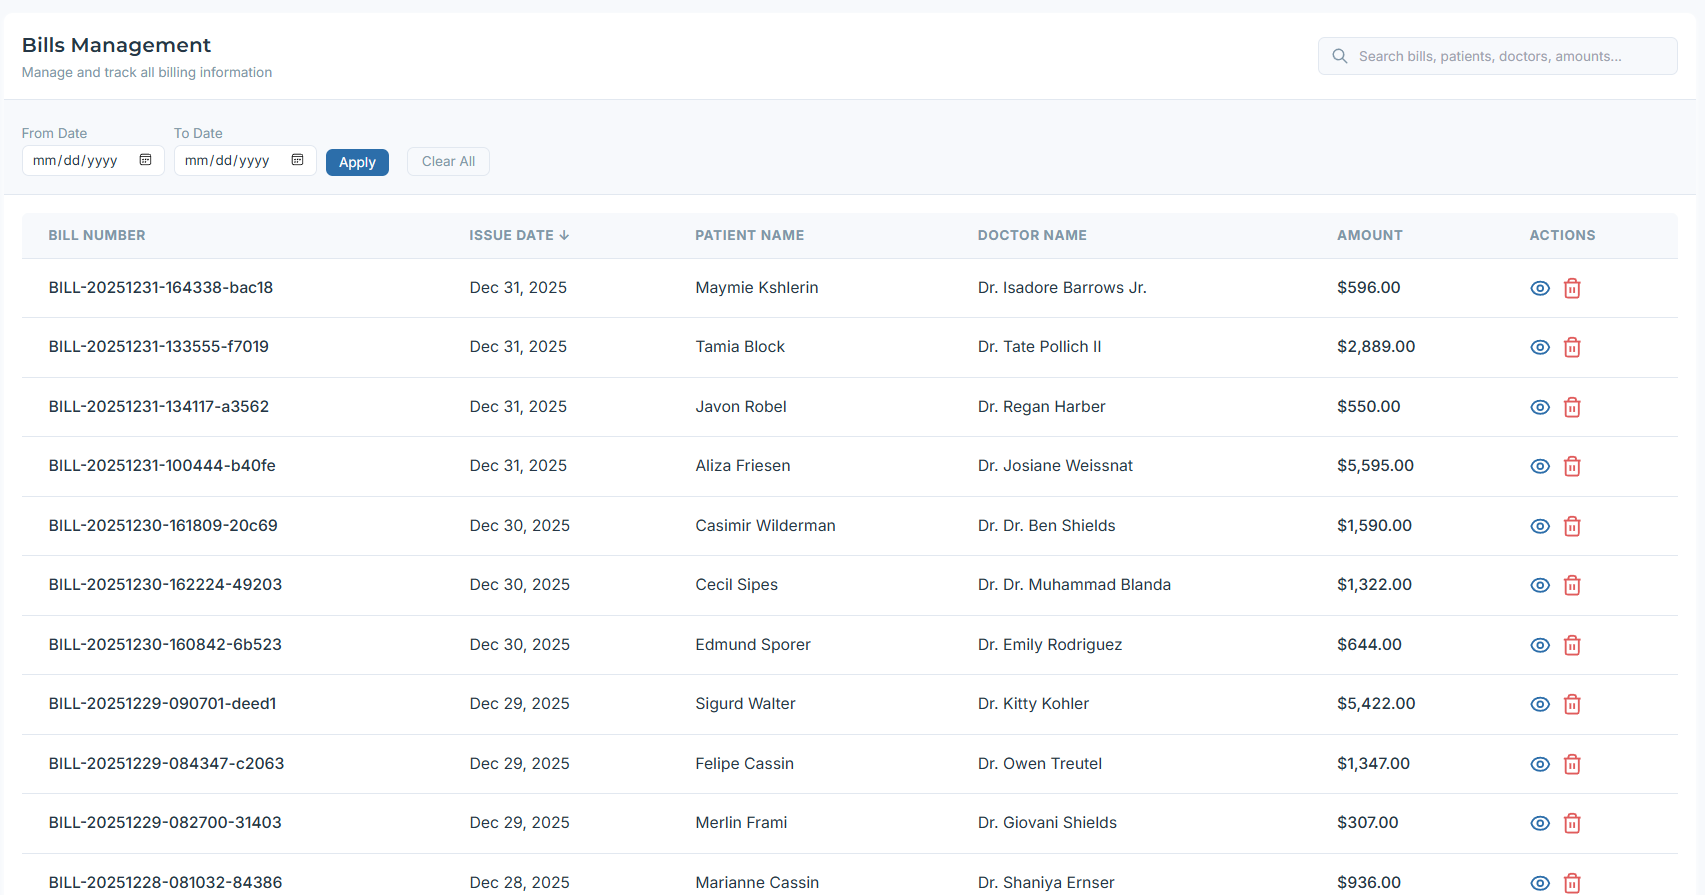View Felipe Cassin's bill

point(1540,764)
